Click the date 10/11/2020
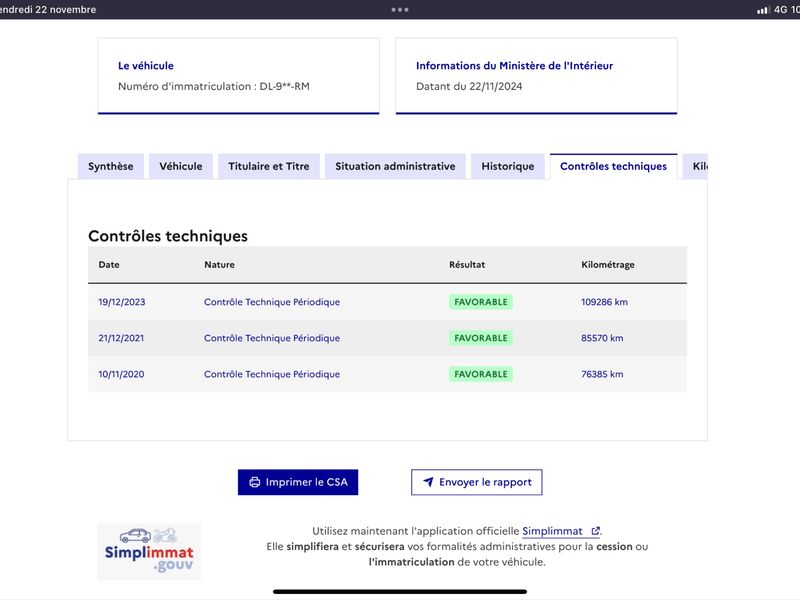The width and height of the screenshot is (800, 600). (121, 374)
